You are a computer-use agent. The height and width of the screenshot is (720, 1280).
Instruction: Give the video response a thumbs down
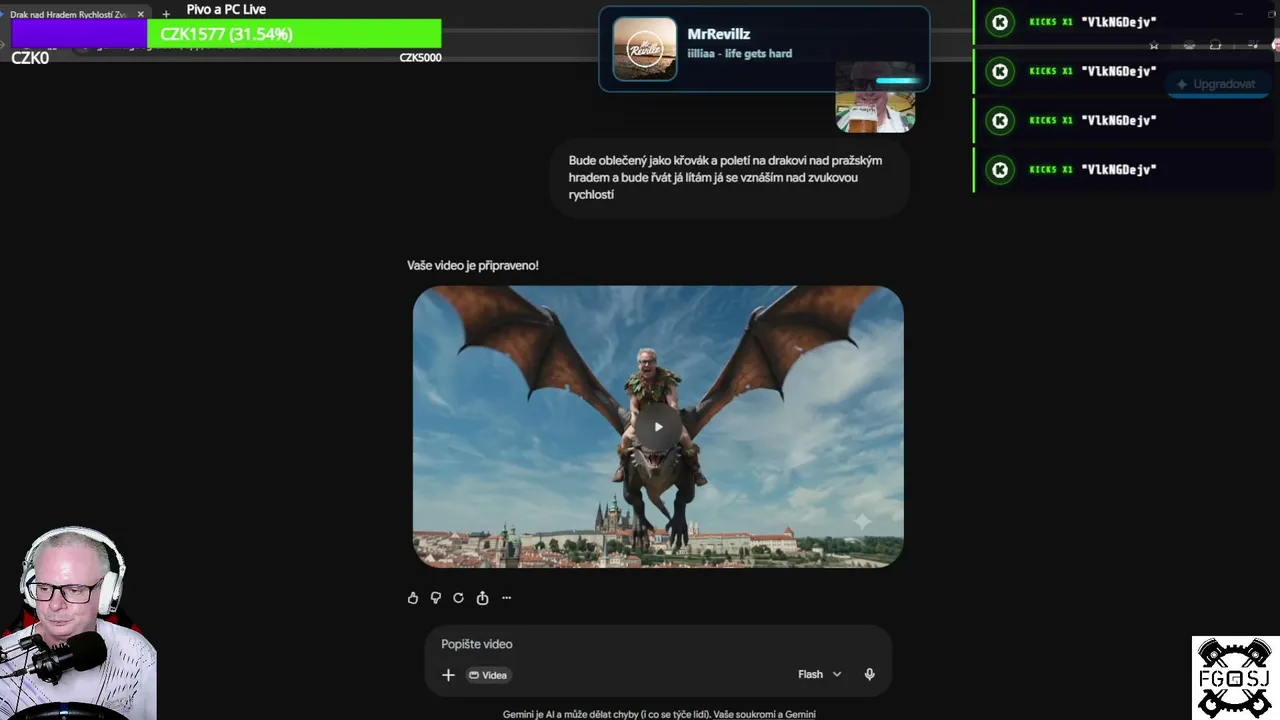coord(436,598)
